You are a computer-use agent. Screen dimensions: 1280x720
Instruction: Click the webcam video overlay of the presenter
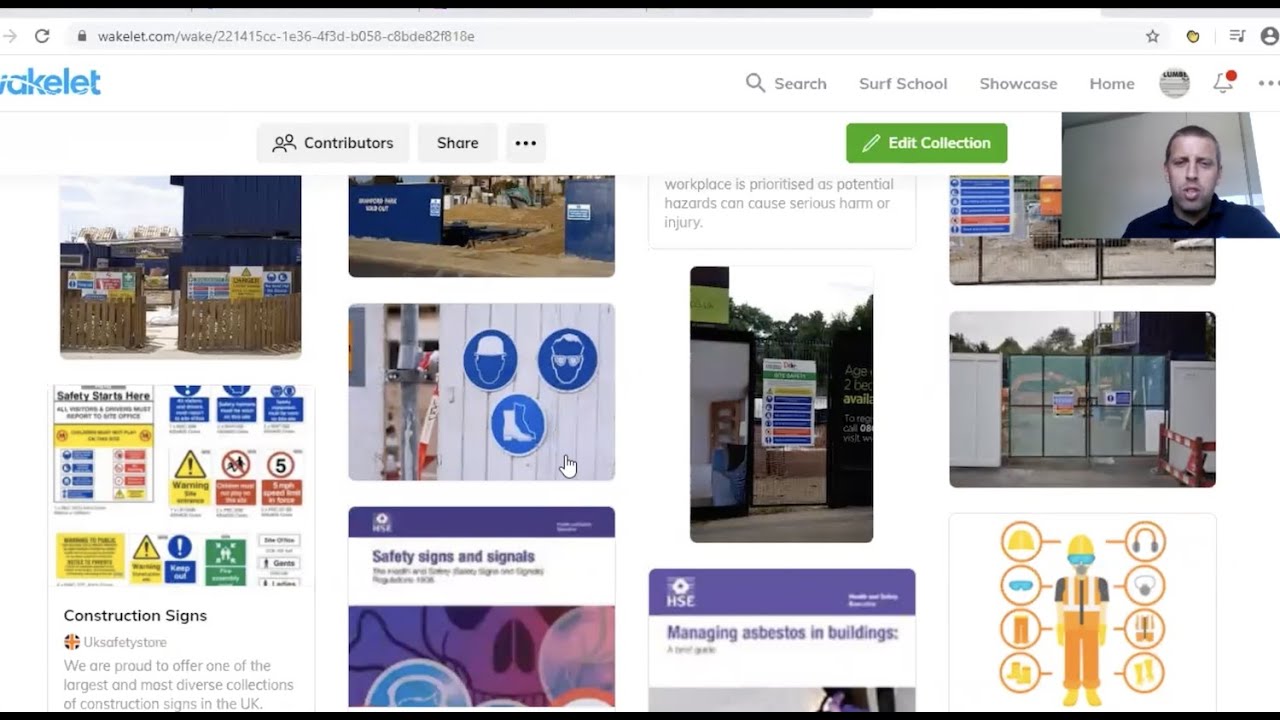tap(1170, 175)
